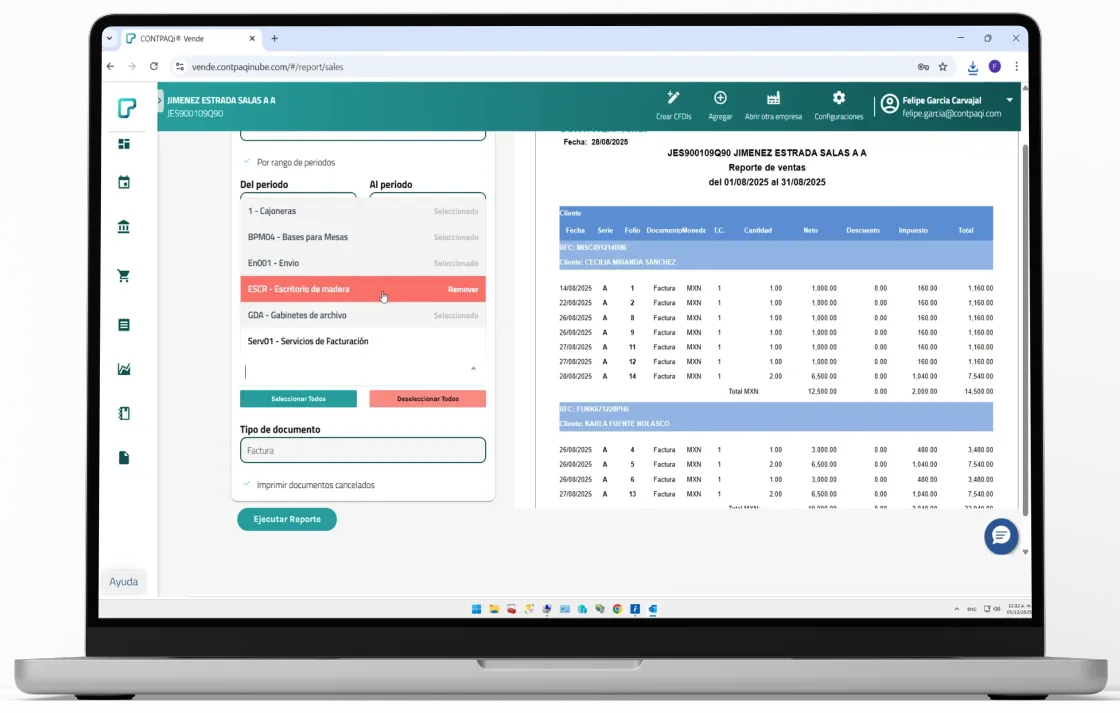The height and width of the screenshot is (713, 1120).
Task: Close the CONTPAQi Vende tab
Action: 252,39
